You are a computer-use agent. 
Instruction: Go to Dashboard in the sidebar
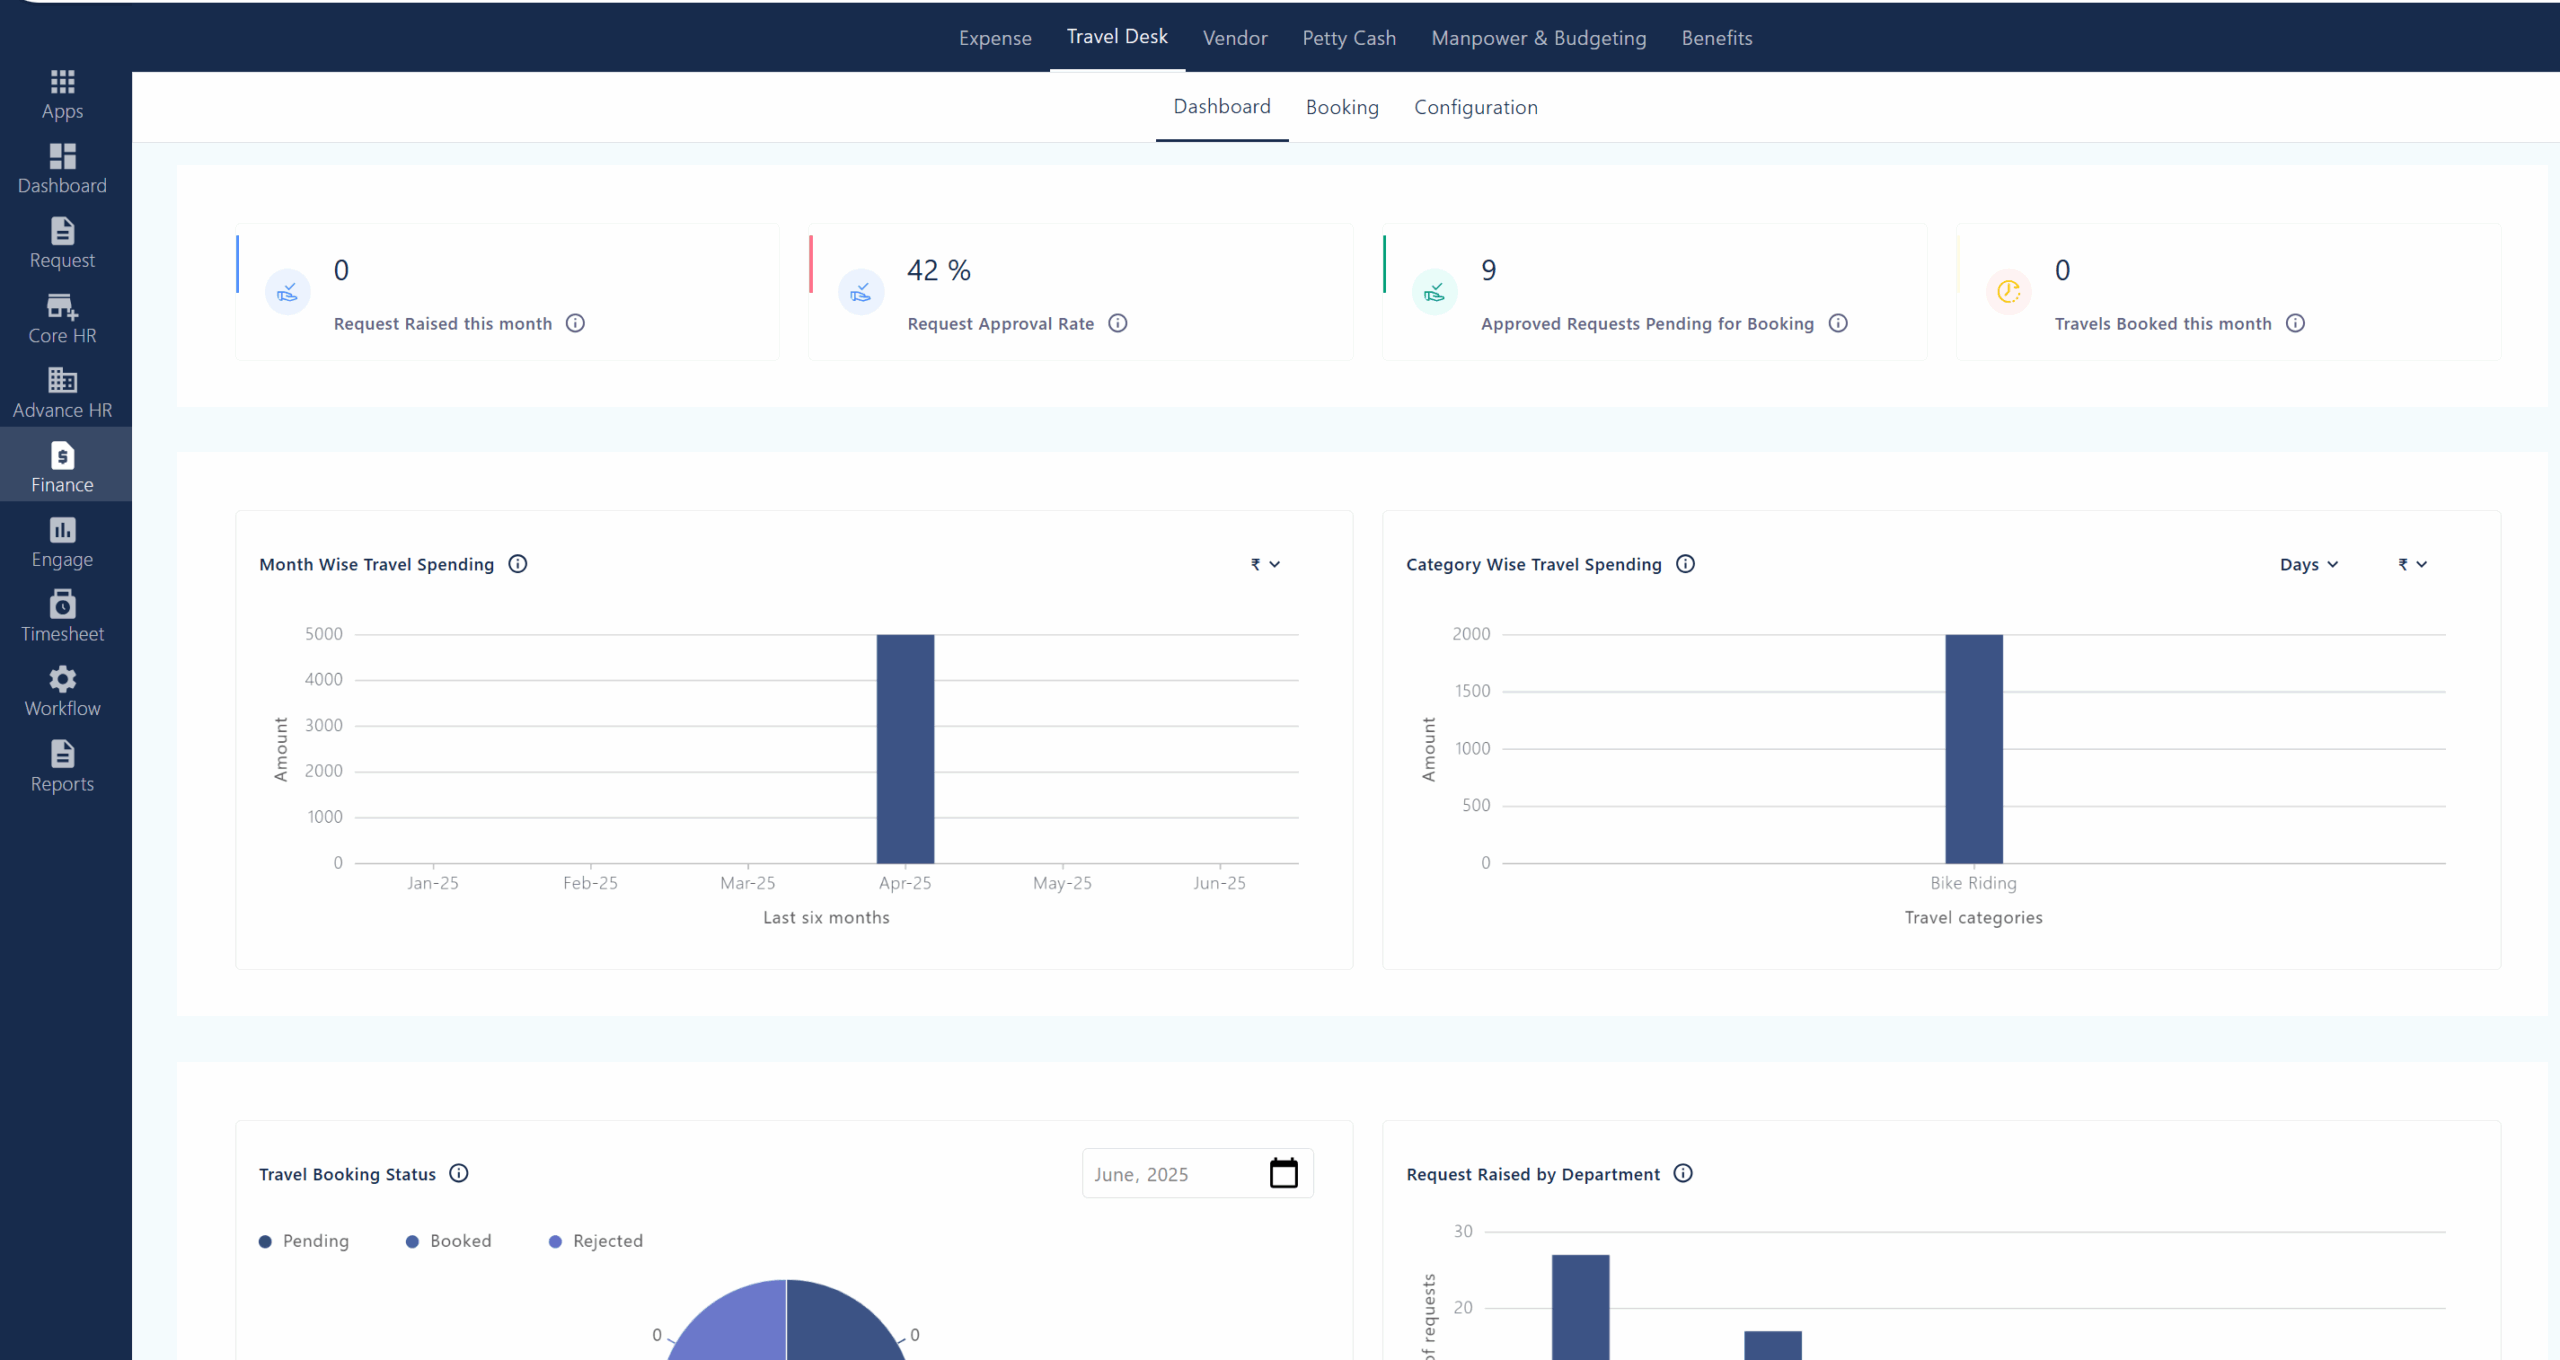point(62,169)
